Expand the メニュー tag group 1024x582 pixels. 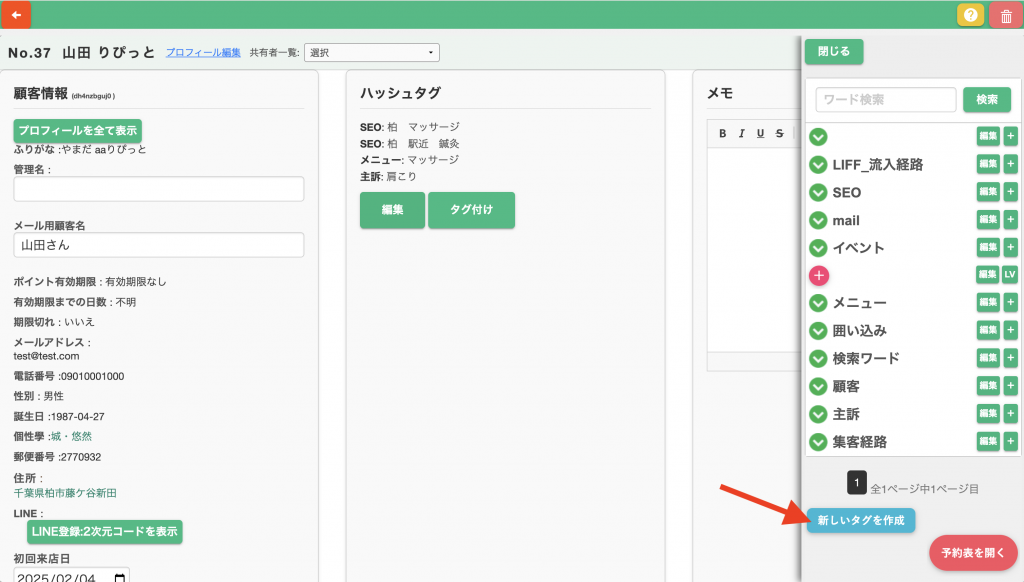818,303
